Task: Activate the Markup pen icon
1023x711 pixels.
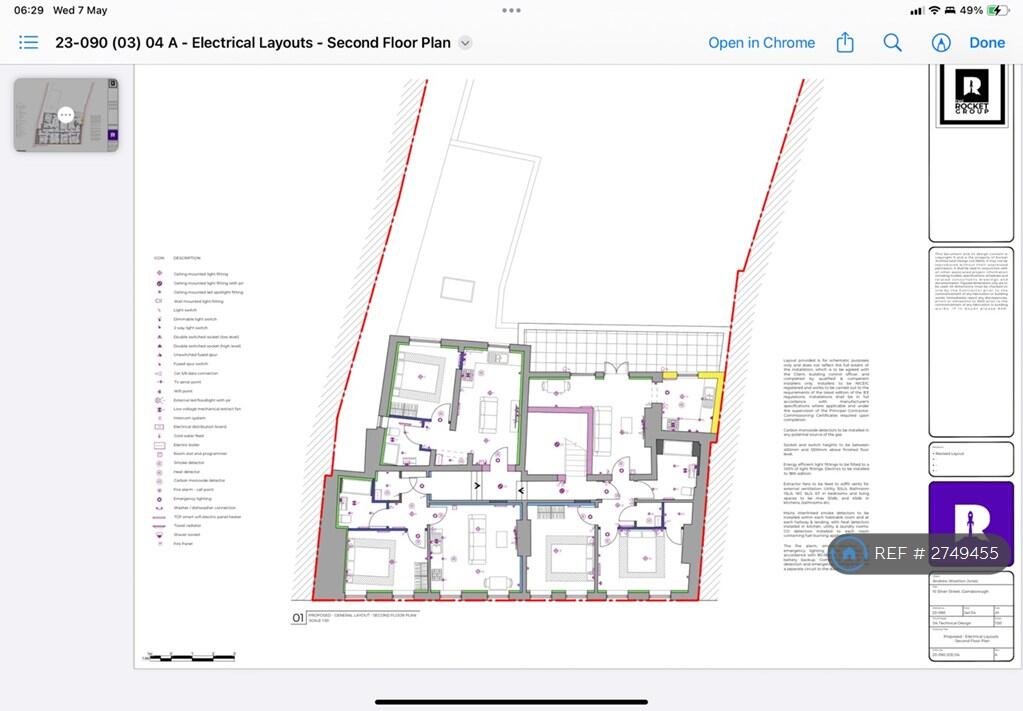Action: (940, 42)
